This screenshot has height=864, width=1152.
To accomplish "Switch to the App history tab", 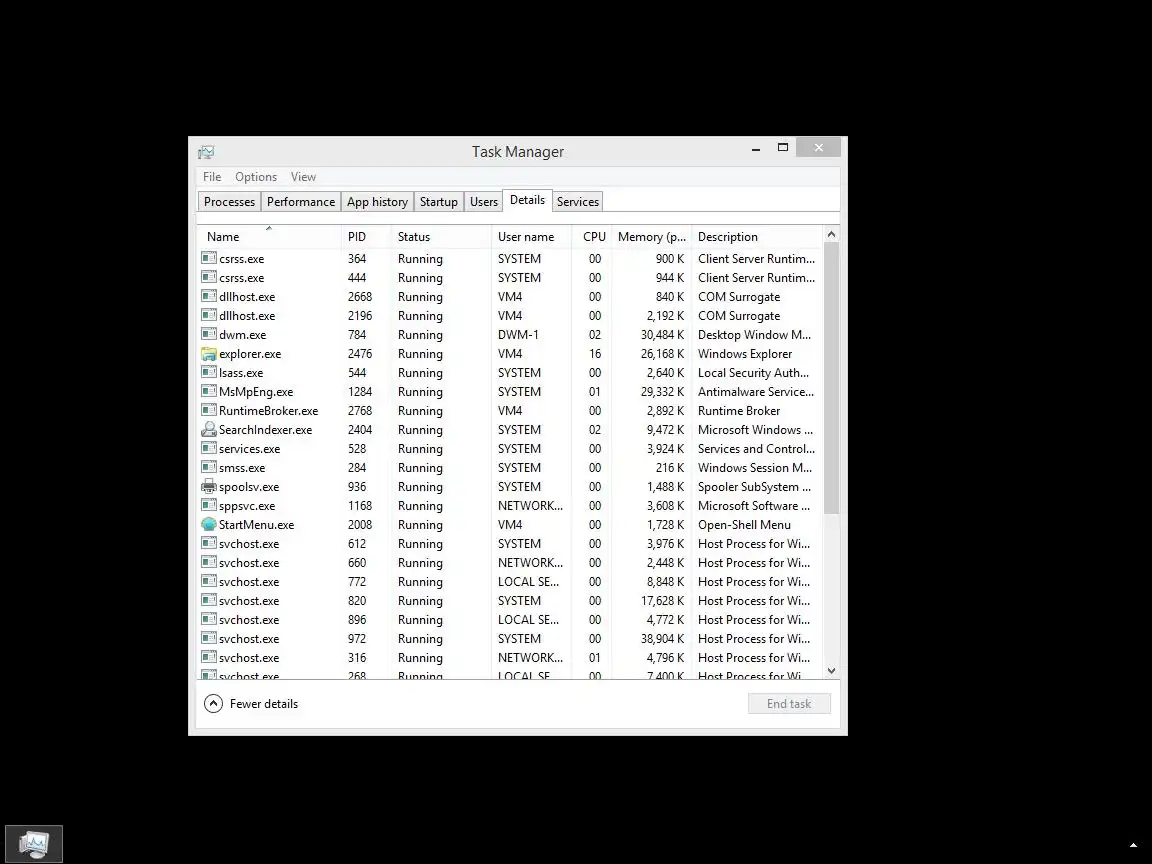I will coord(377,202).
